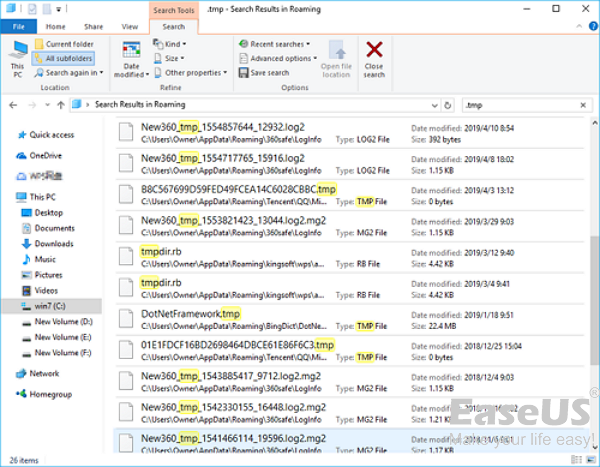Open Desktop folder in sidebar

point(42,213)
